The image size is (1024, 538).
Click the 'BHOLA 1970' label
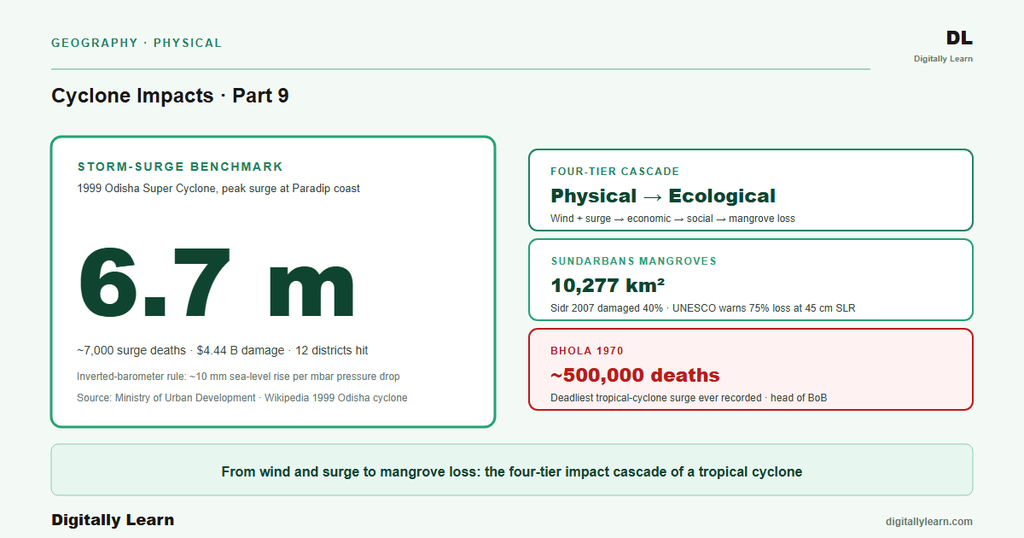pos(586,351)
